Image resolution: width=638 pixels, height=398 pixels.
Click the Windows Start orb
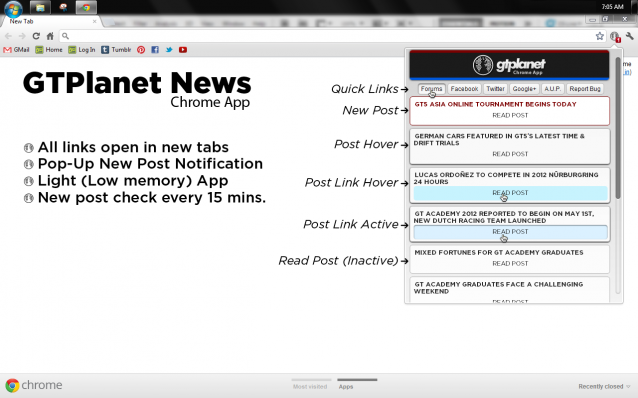coord(13,9)
